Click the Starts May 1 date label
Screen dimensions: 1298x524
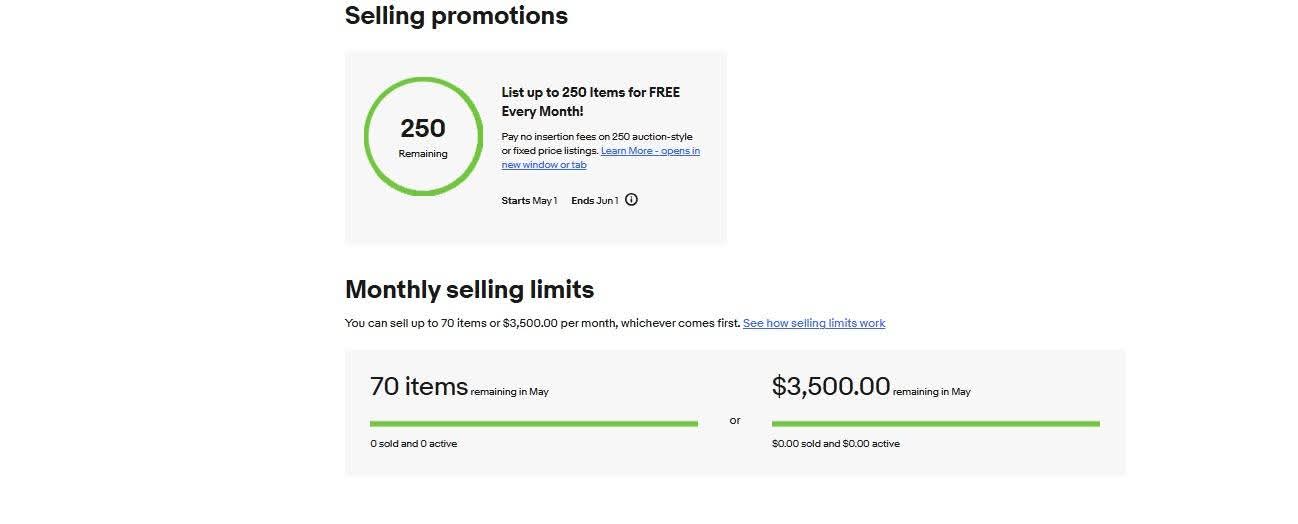pyautogui.click(x=530, y=201)
